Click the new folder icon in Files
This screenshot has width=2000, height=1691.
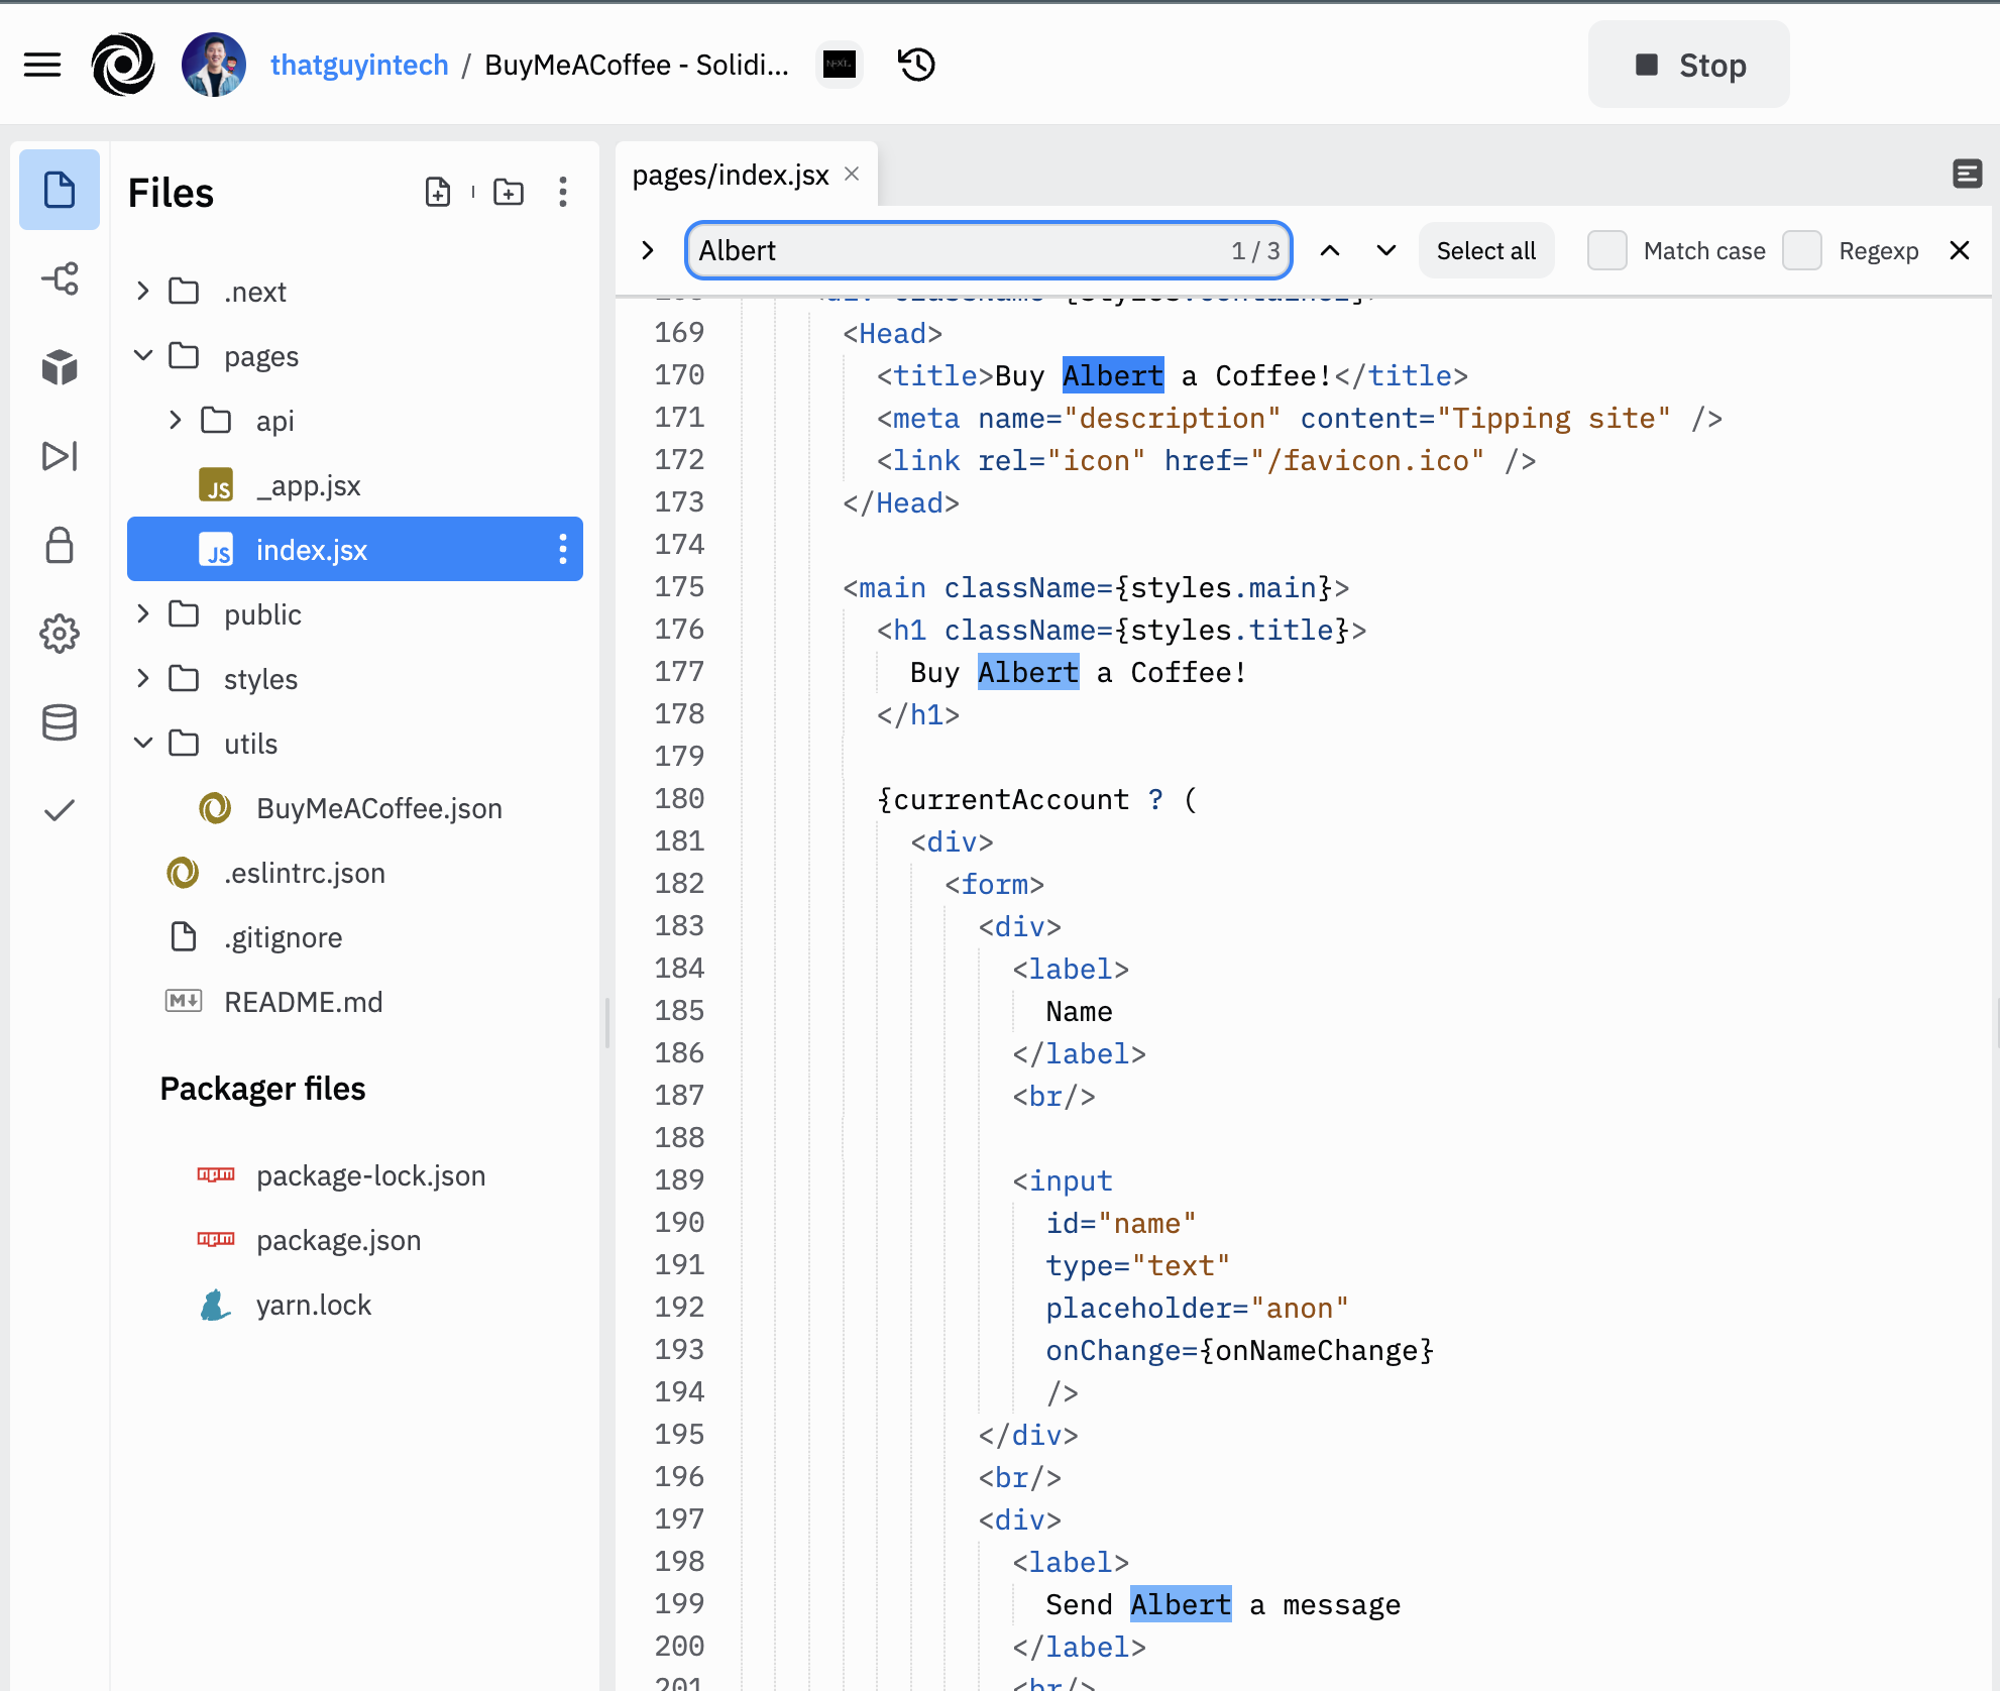point(508,192)
